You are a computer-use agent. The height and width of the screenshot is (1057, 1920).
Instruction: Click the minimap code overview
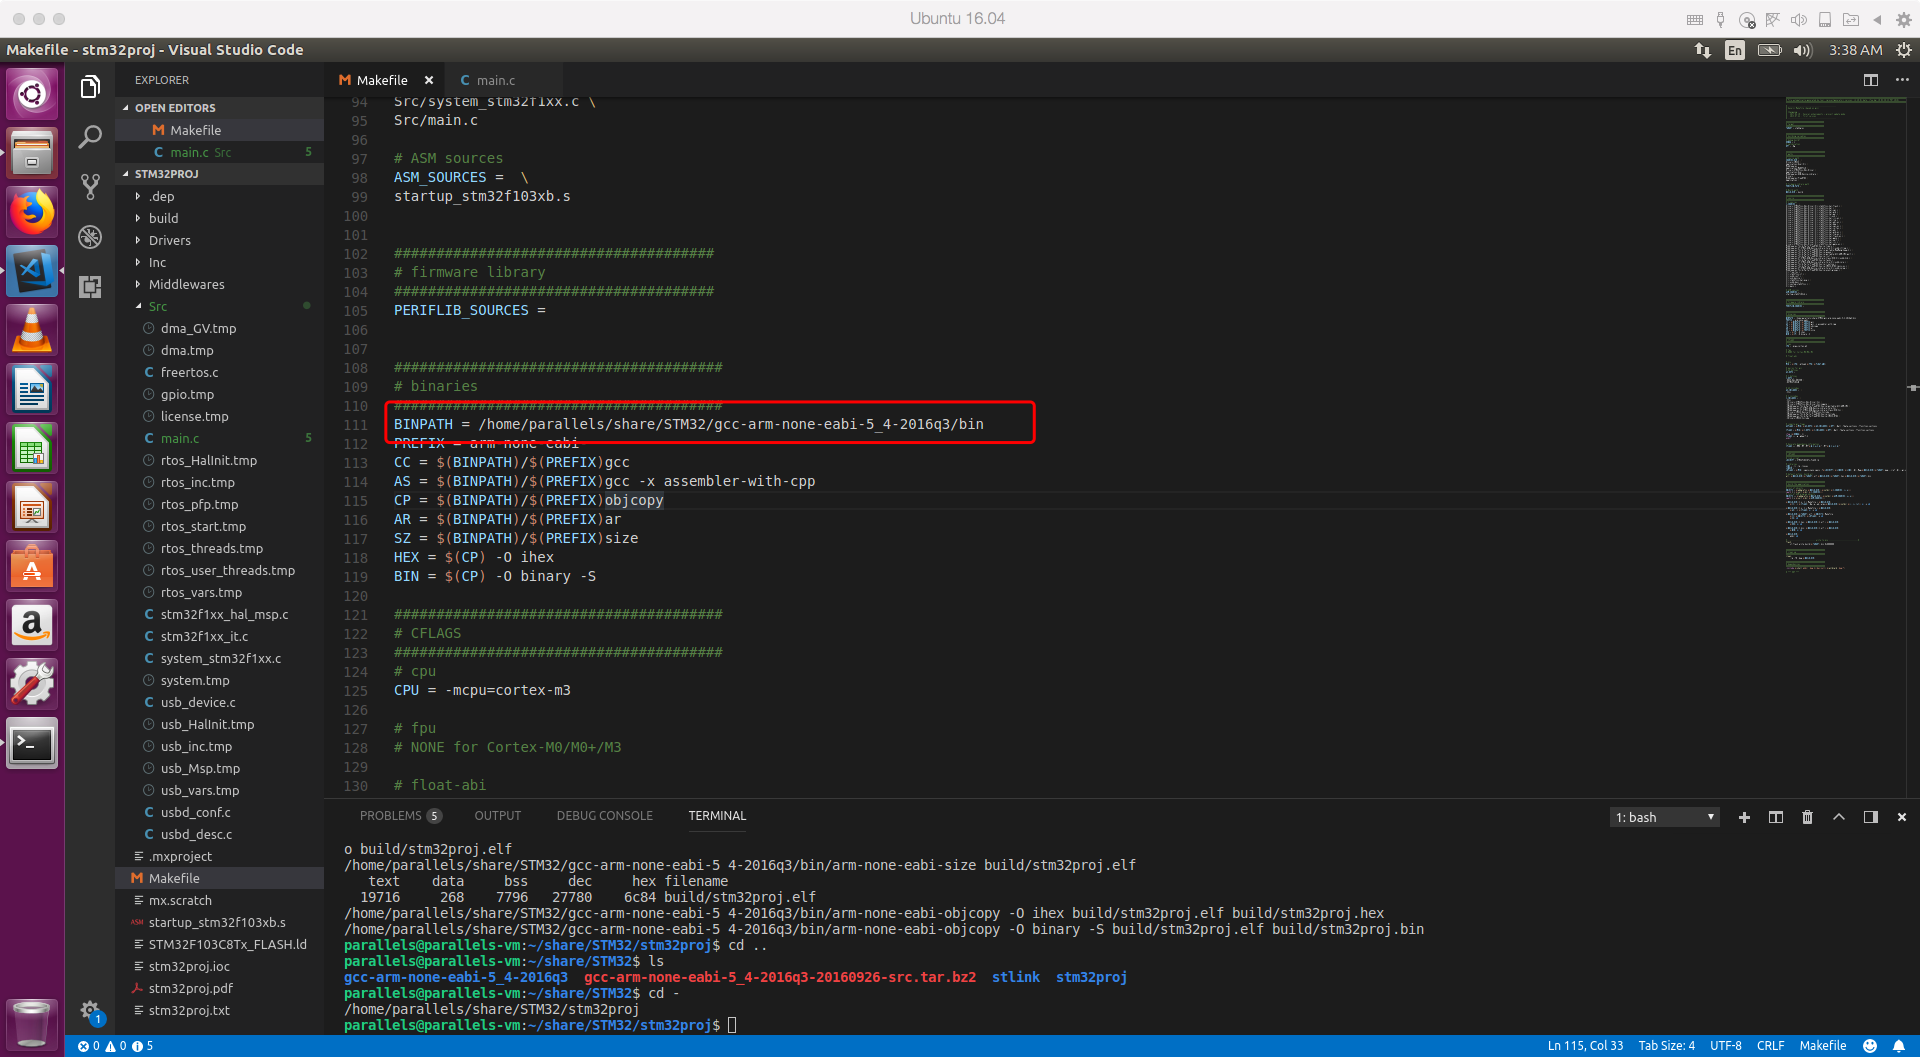point(1845,335)
